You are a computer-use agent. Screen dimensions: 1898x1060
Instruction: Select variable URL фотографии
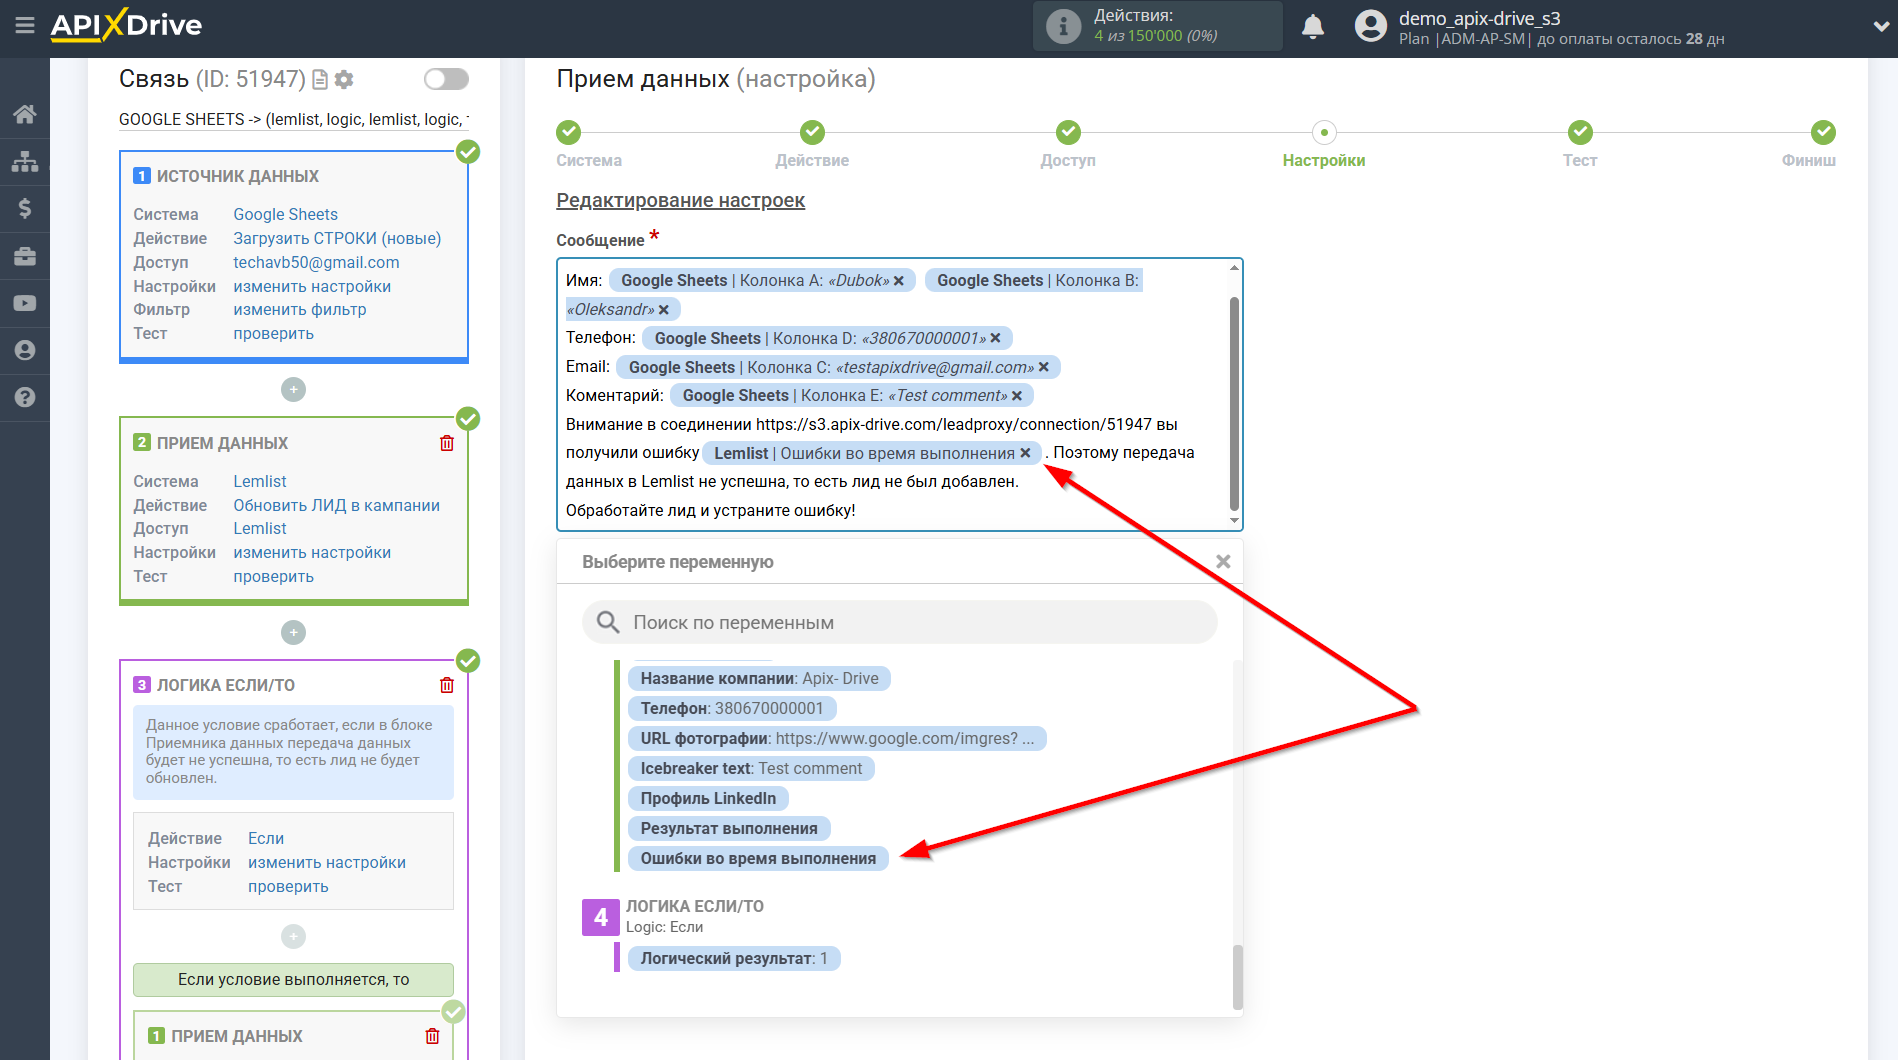[x=837, y=738]
